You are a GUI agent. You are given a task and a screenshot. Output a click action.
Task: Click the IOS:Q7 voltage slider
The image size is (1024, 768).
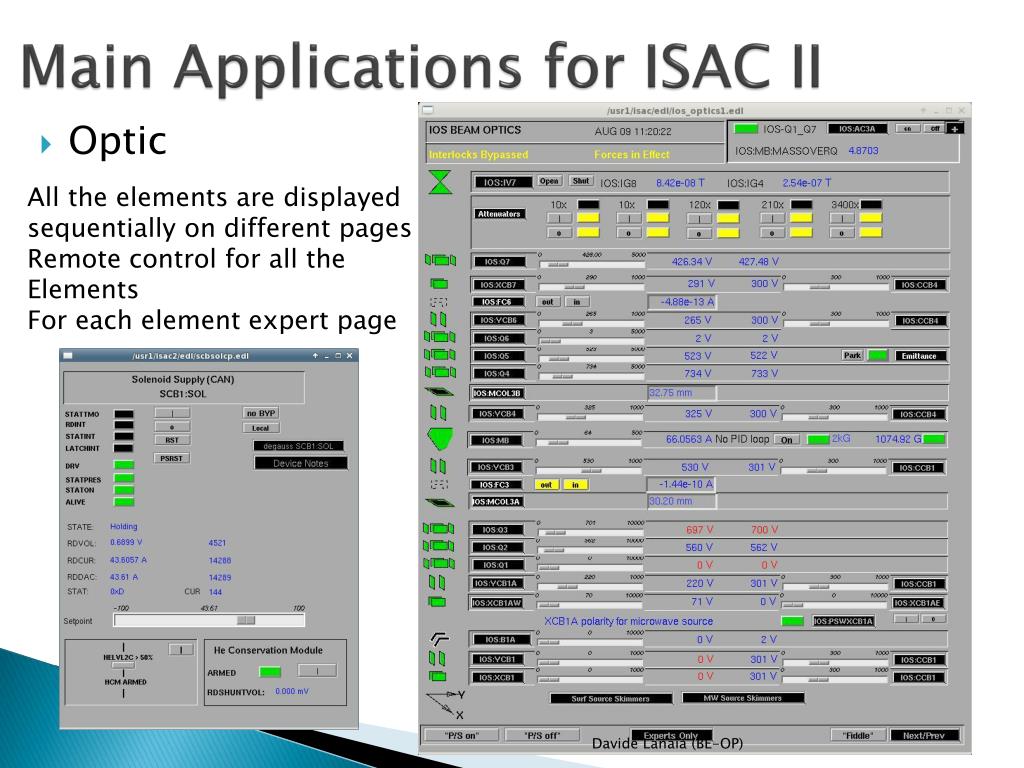592,264
